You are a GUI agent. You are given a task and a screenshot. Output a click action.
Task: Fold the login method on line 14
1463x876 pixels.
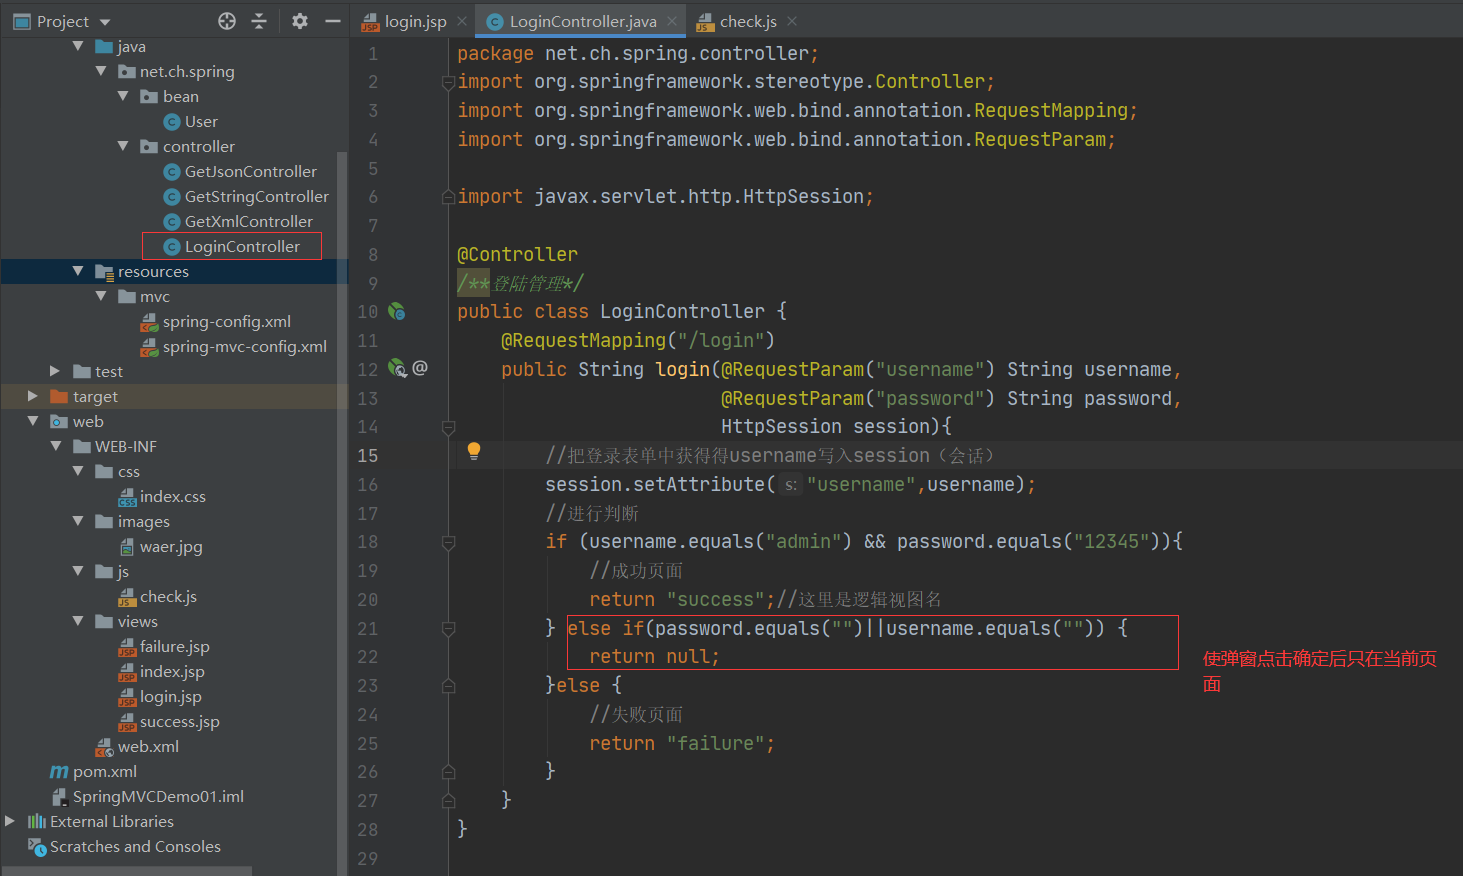(449, 427)
